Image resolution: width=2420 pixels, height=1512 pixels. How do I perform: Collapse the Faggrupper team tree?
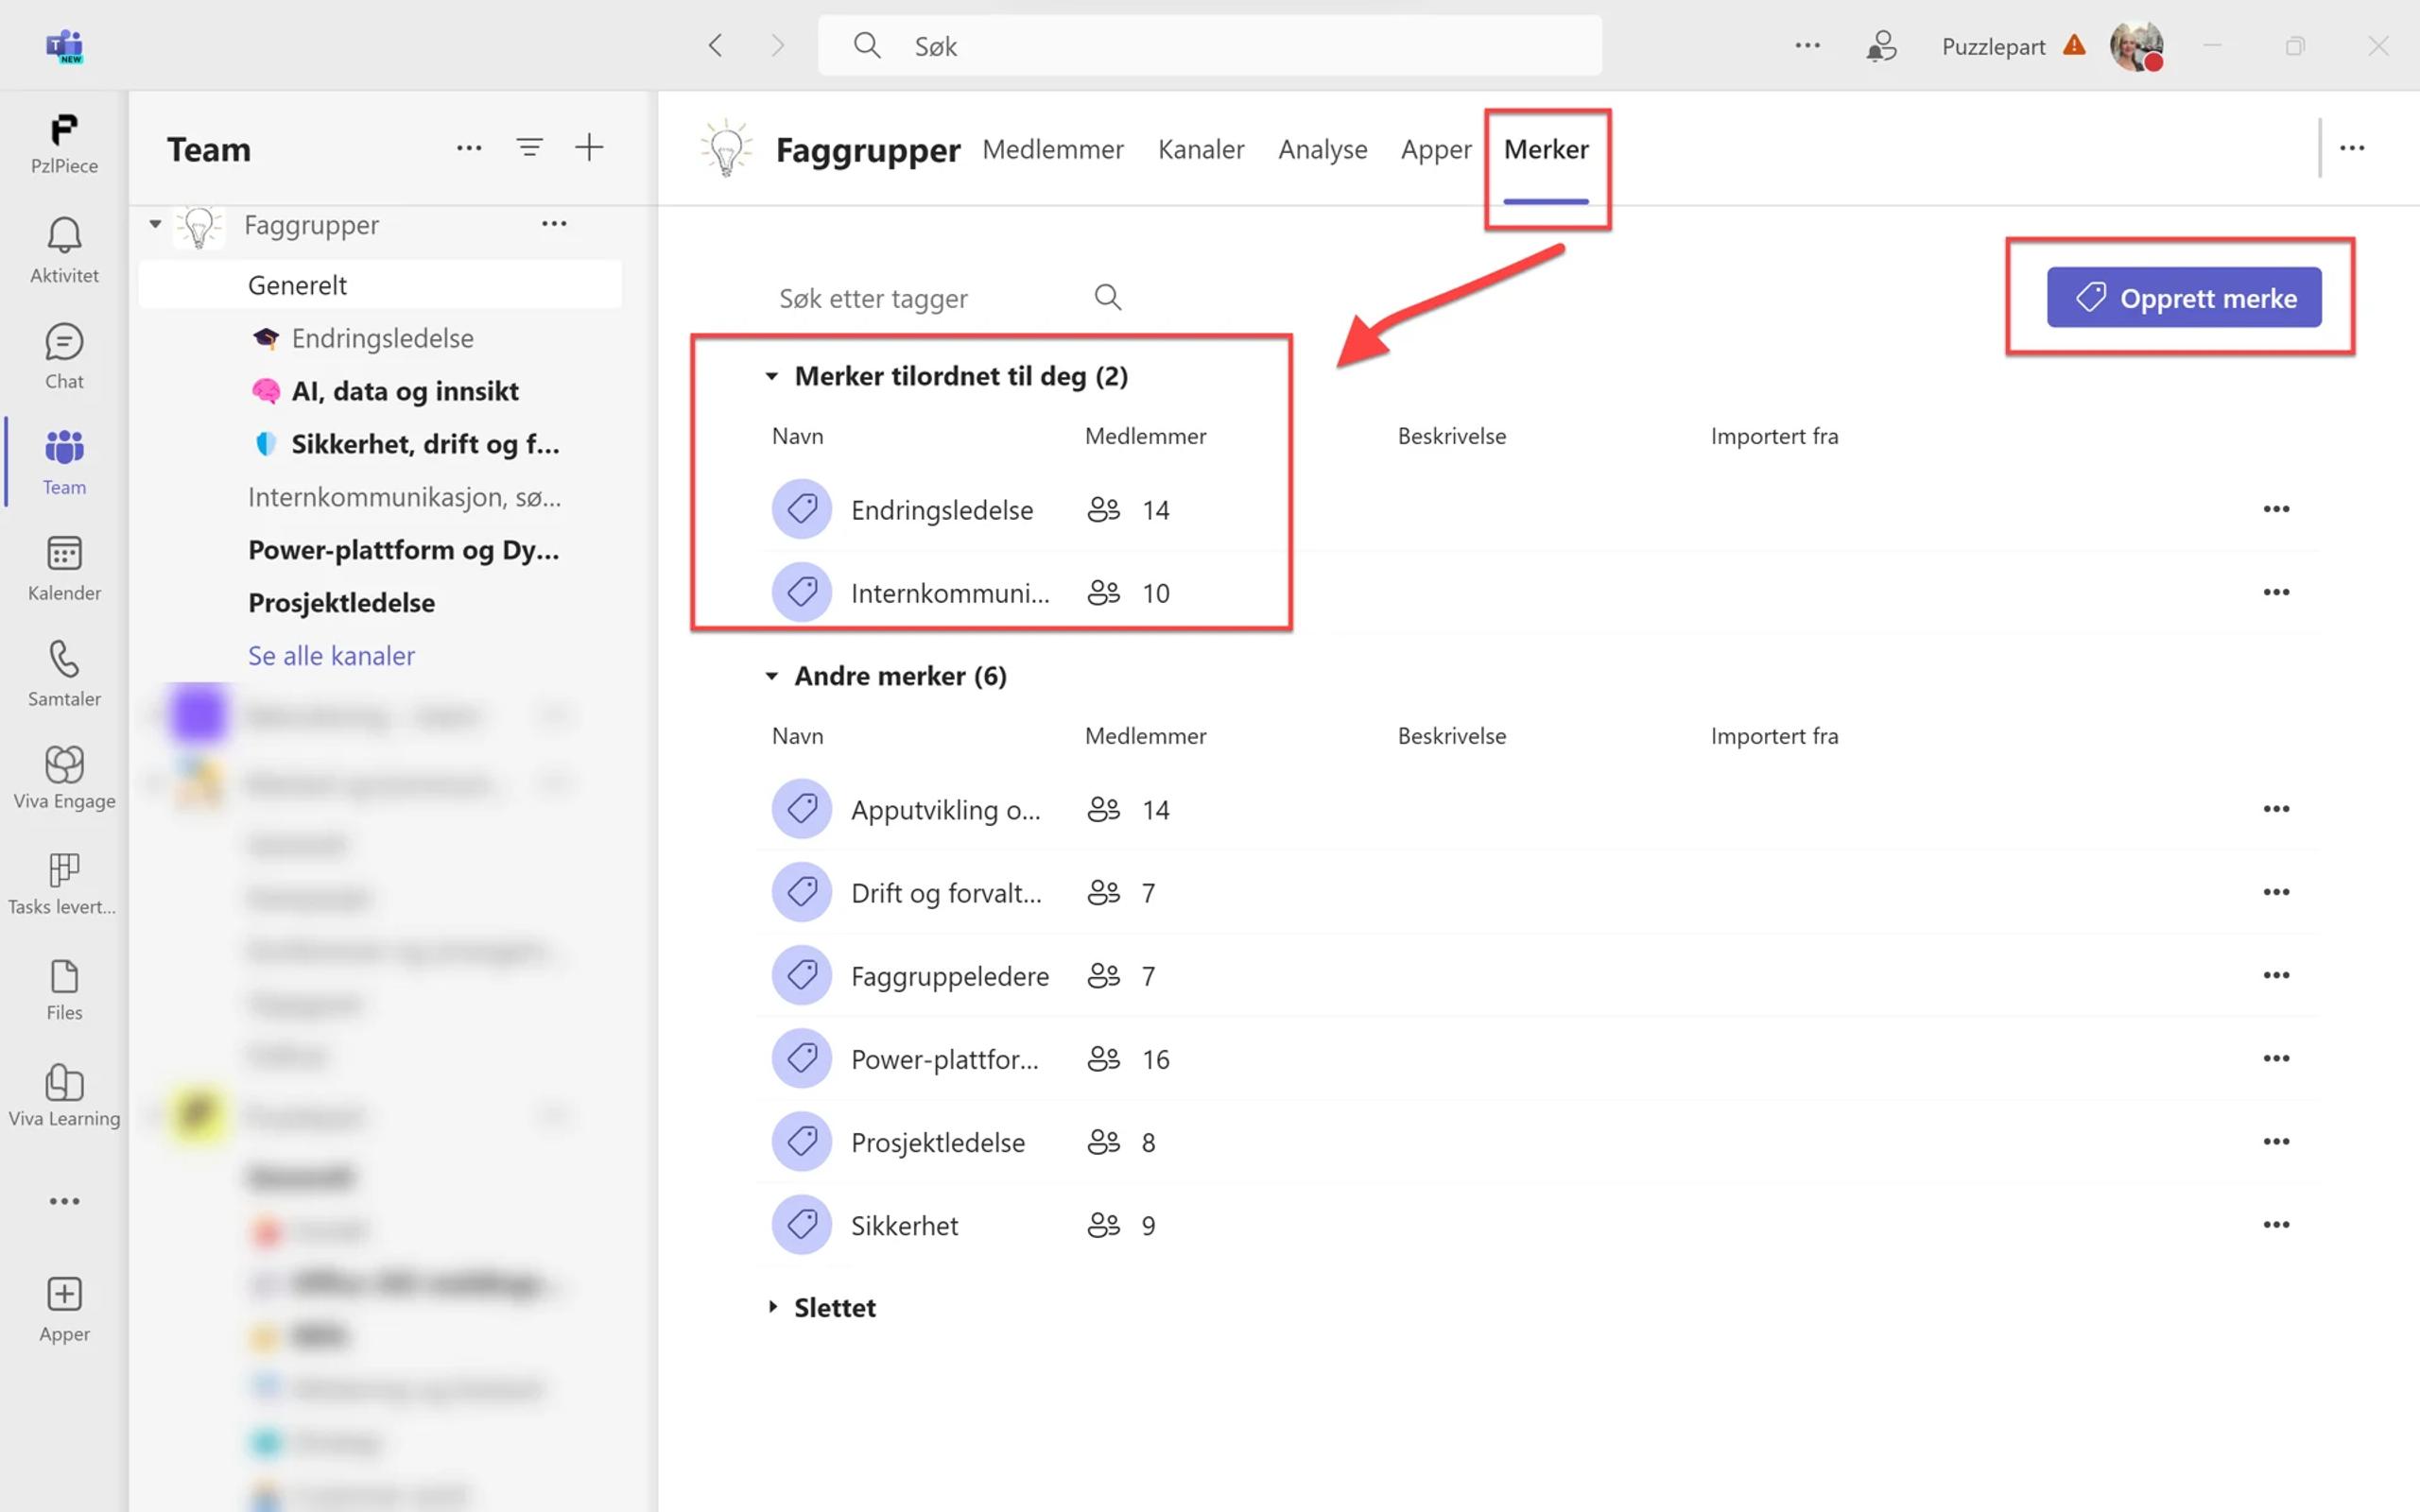click(x=155, y=224)
